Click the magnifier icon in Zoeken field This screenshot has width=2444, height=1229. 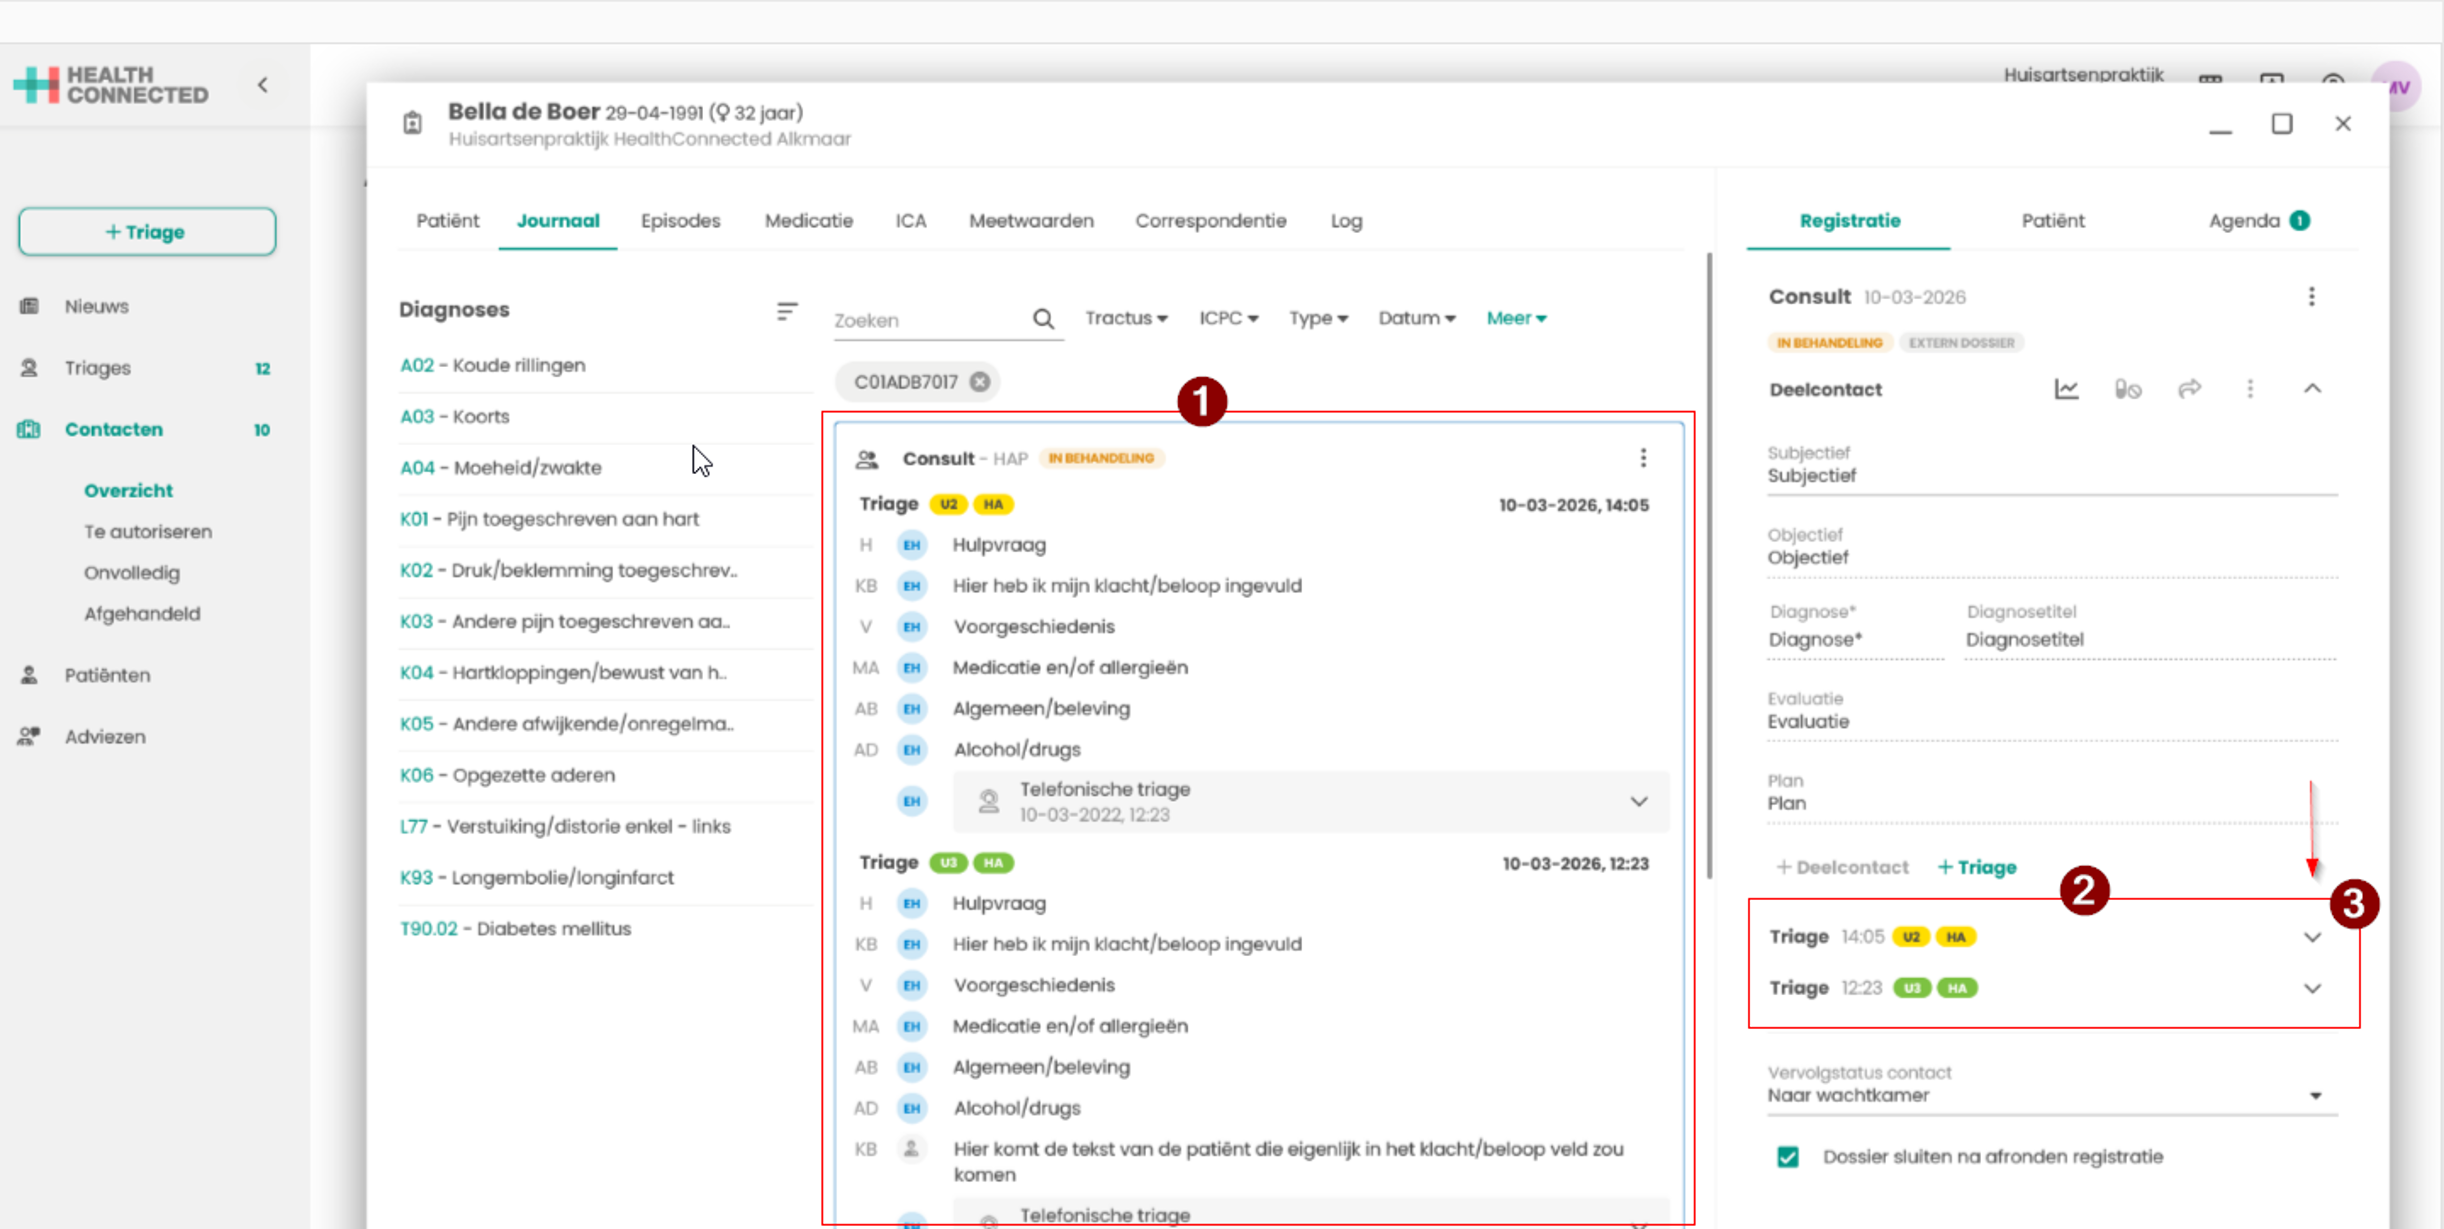click(1043, 319)
